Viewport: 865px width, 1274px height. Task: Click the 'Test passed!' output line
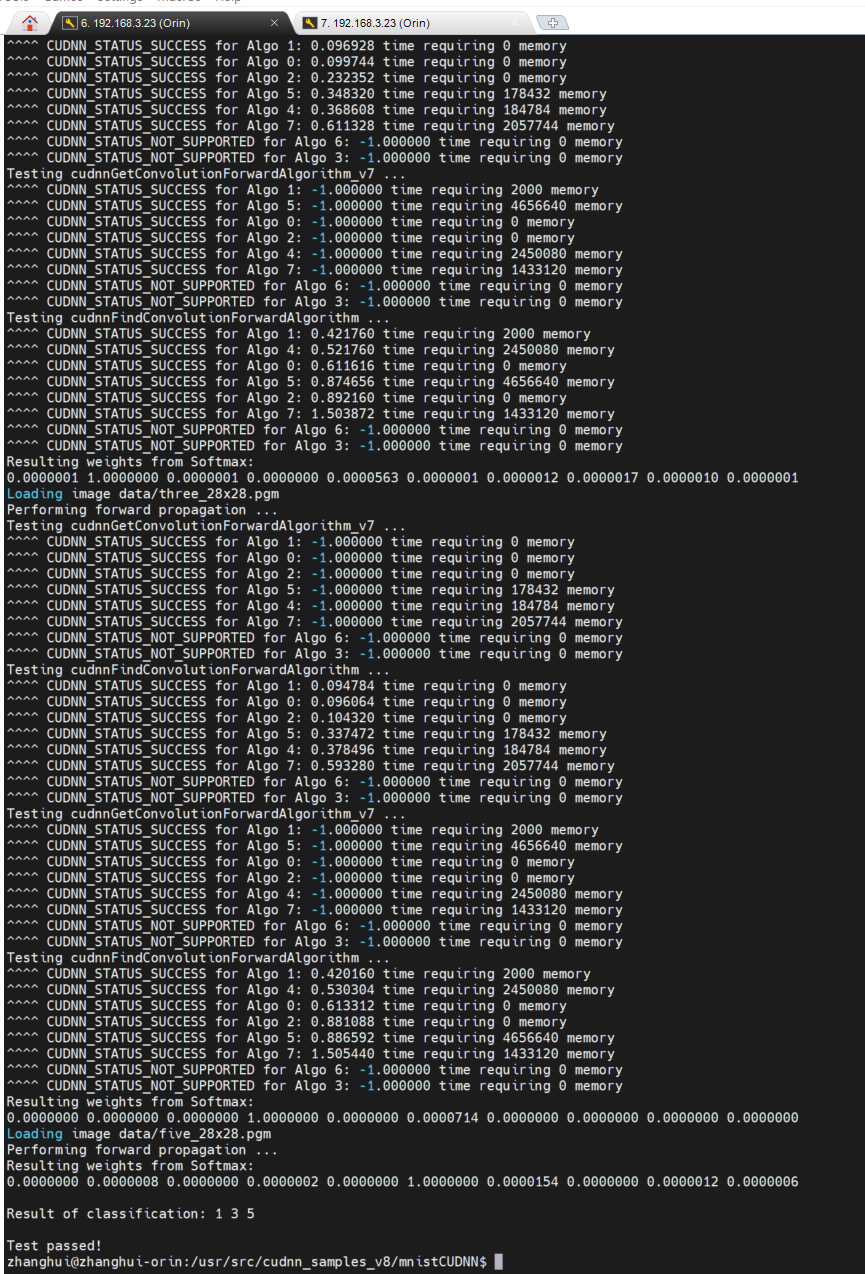(x=54, y=1246)
